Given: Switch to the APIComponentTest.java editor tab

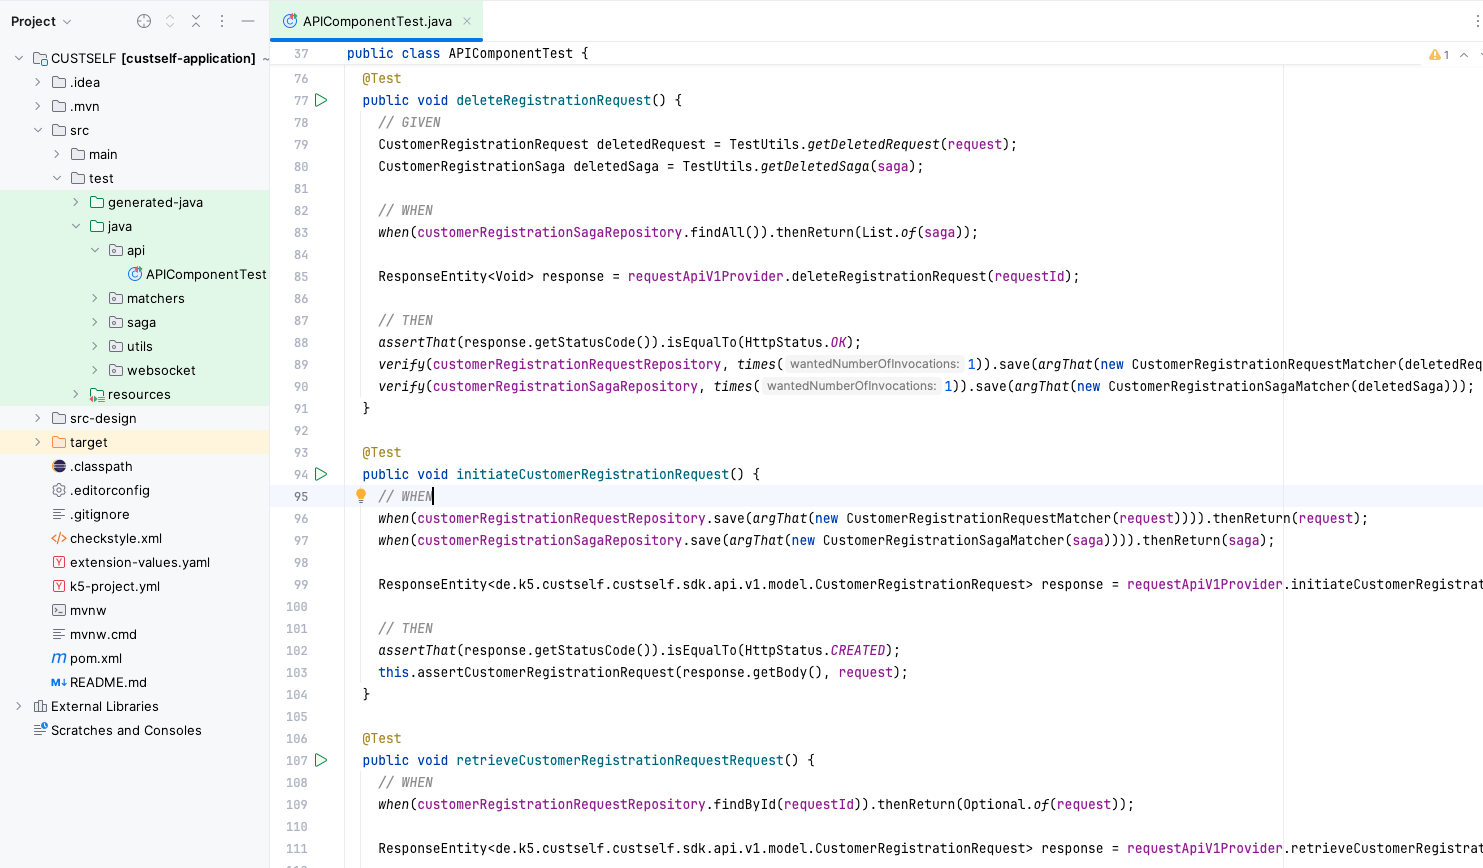Looking at the screenshot, I should coord(377,20).
